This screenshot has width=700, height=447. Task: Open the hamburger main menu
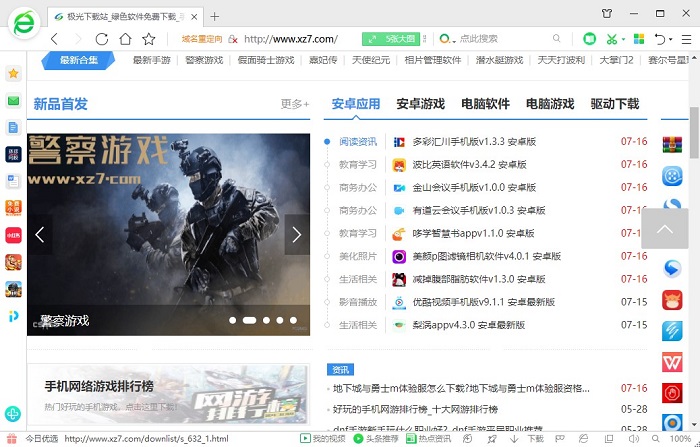[687, 39]
